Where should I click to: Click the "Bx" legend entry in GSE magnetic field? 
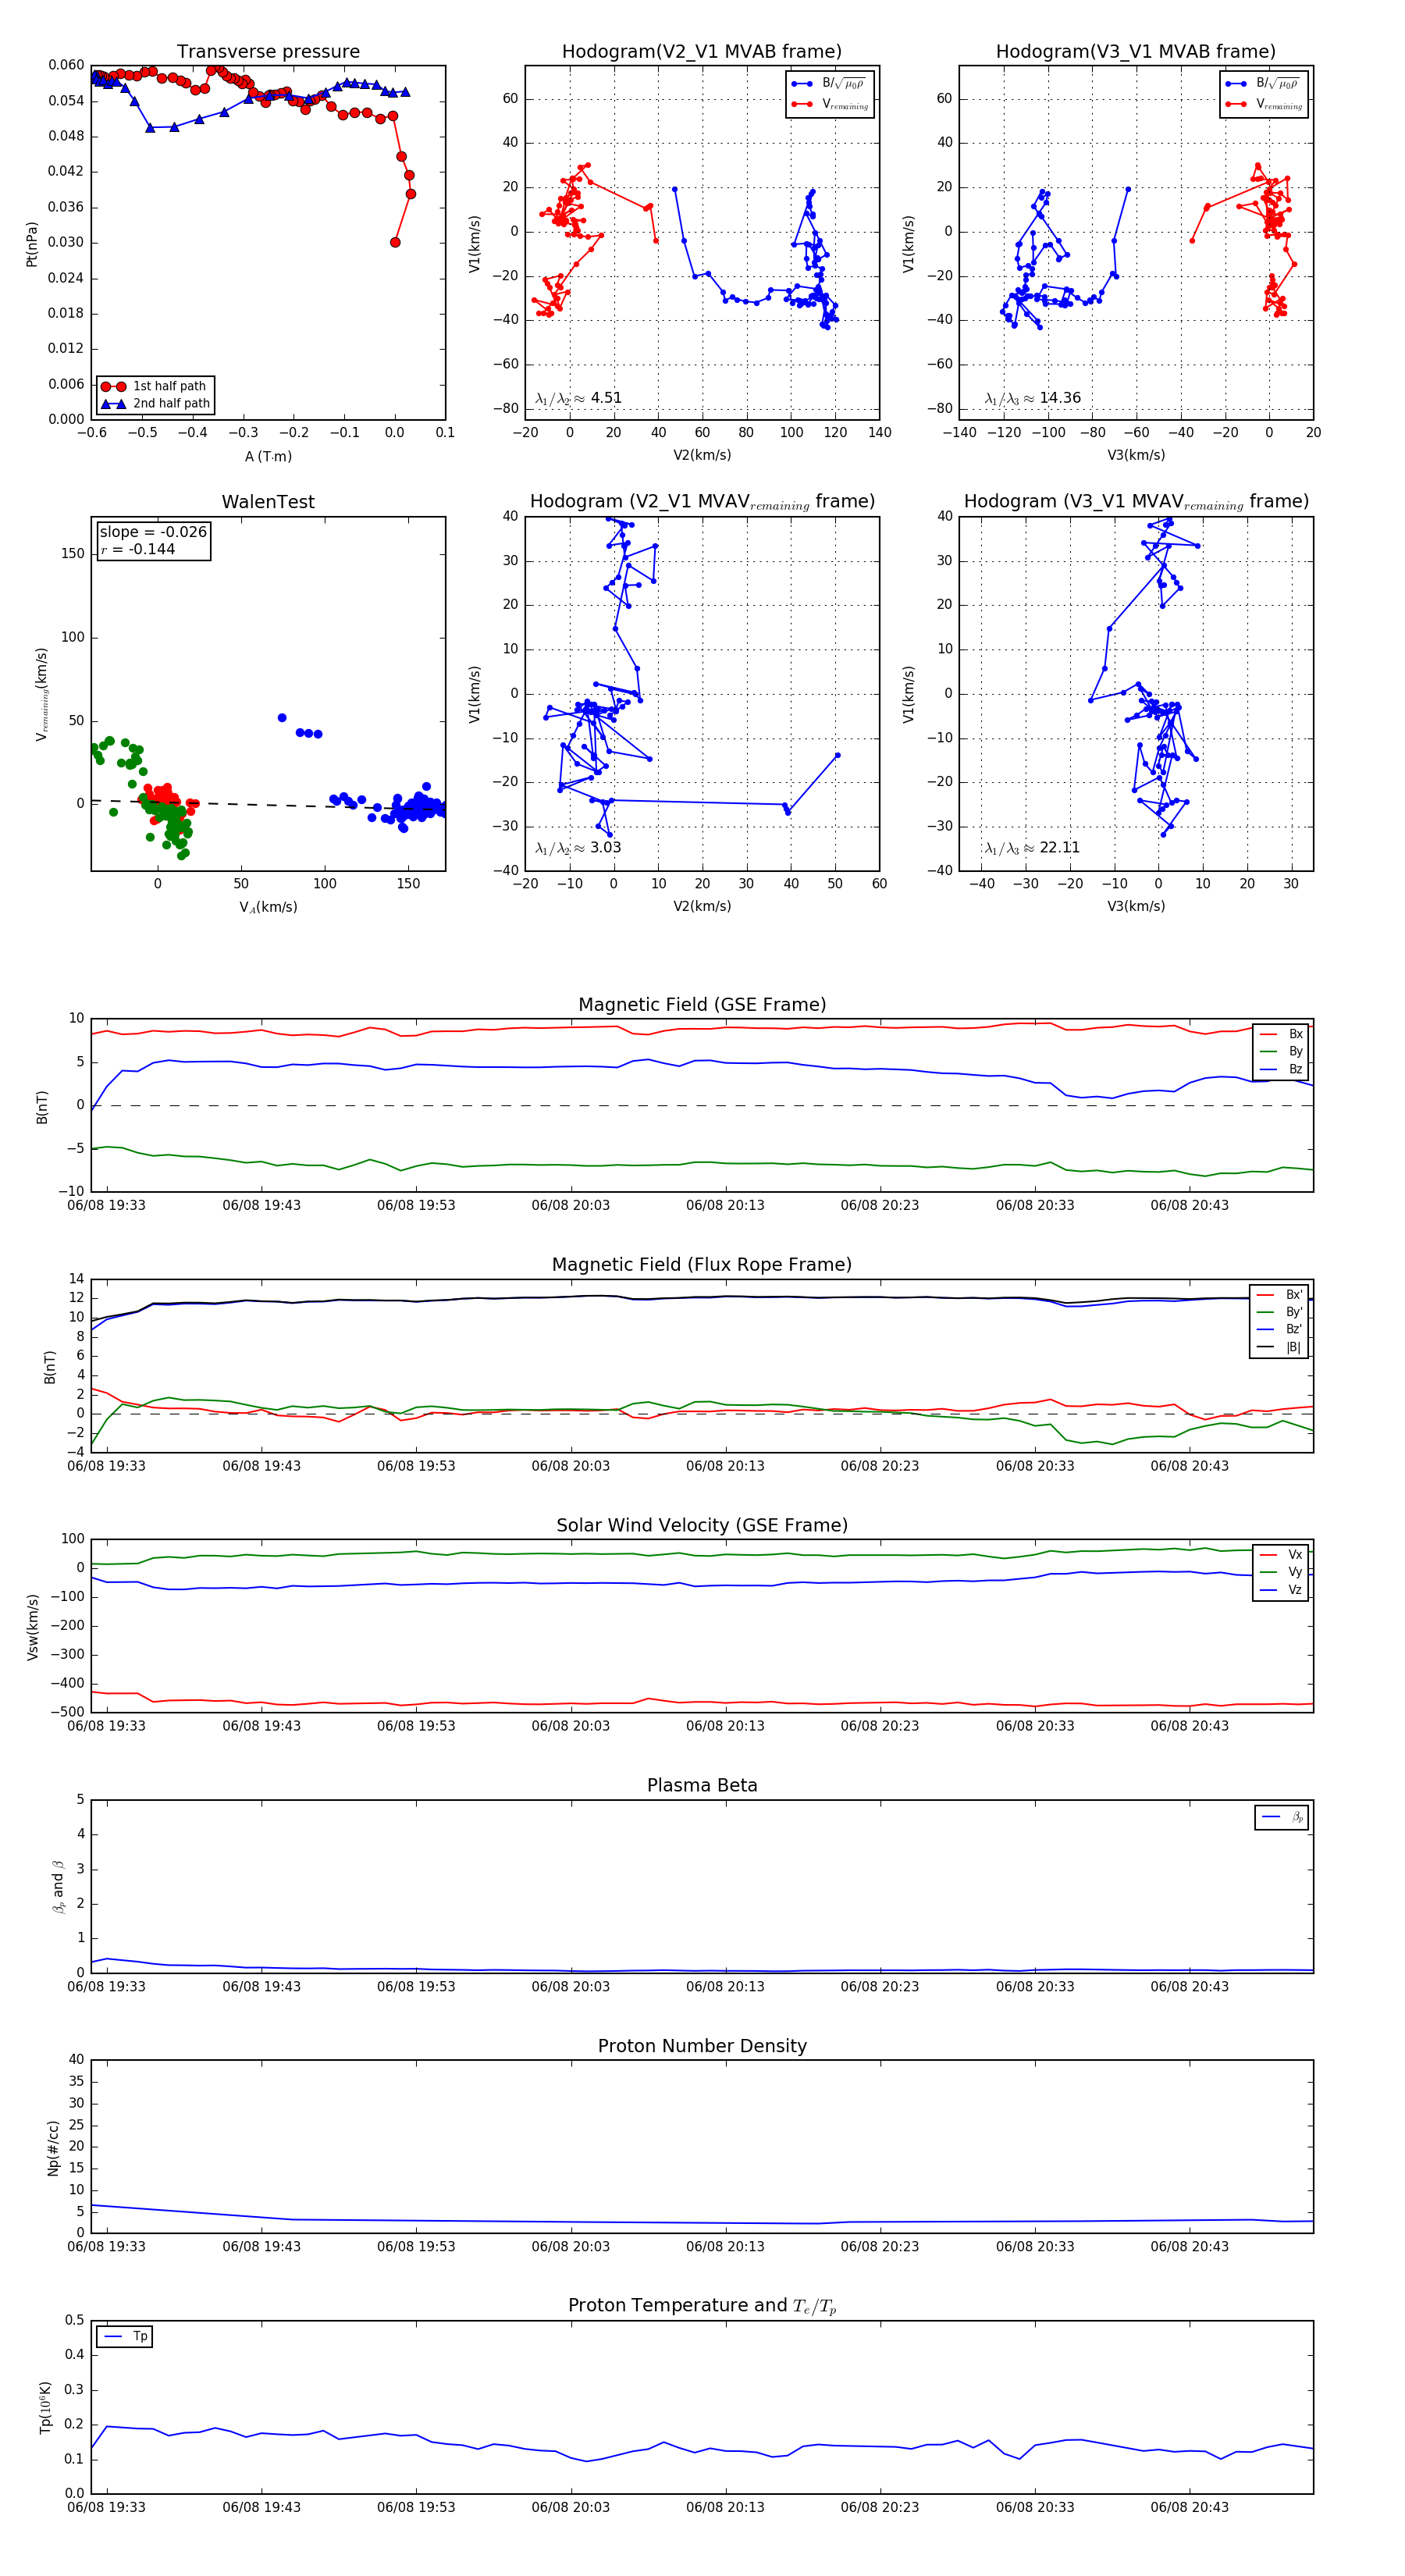pyautogui.click(x=1282, y=1034)
